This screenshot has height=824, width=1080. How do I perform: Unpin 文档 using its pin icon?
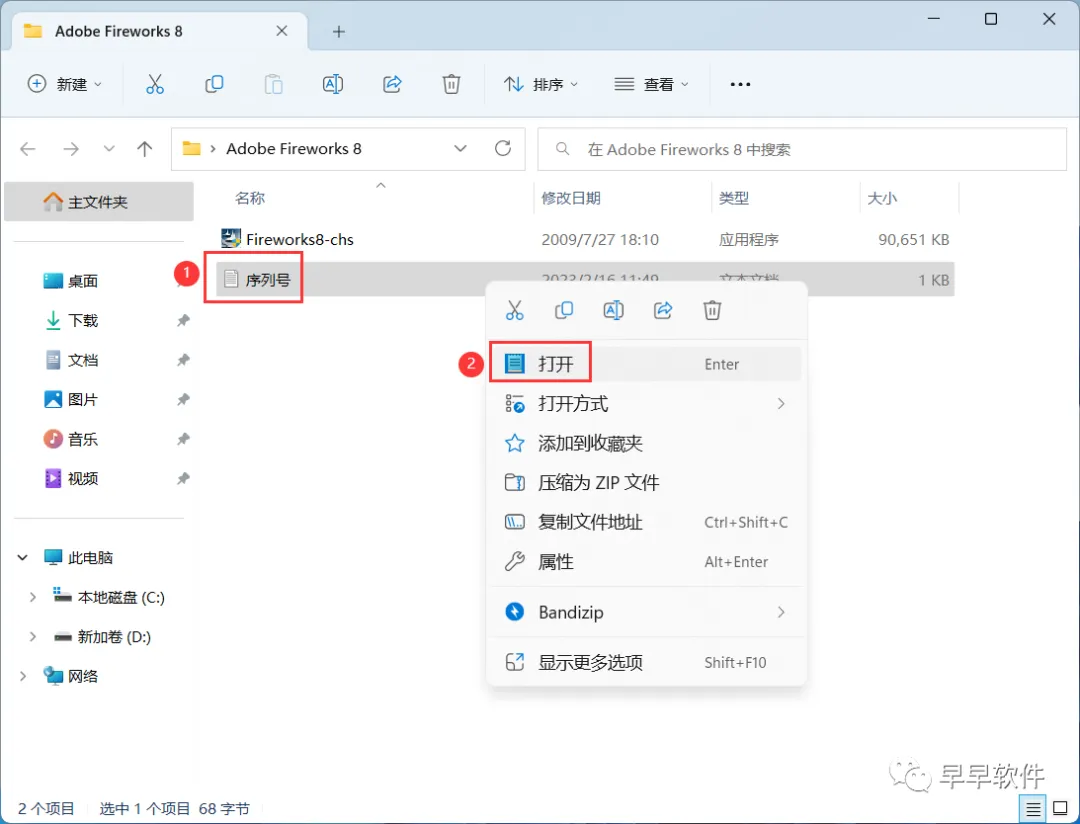point(183,360)
